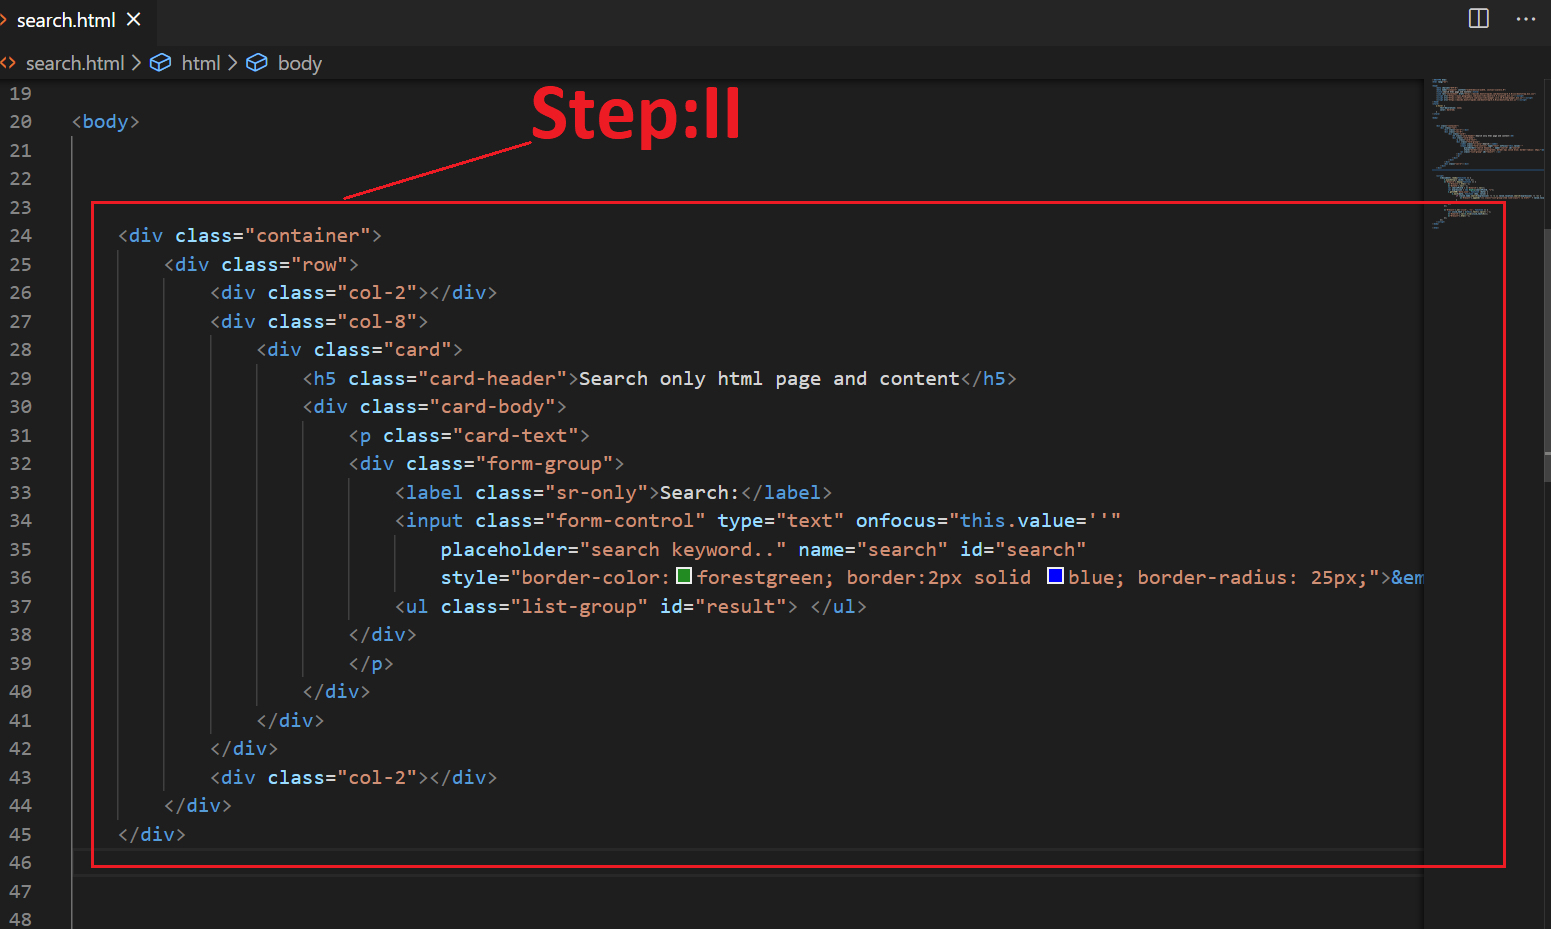The height and width of the screenshot is (929, 1551).
Task: Open the search.html breadcrumb file dropdown
Action: (x=74, y=63)
